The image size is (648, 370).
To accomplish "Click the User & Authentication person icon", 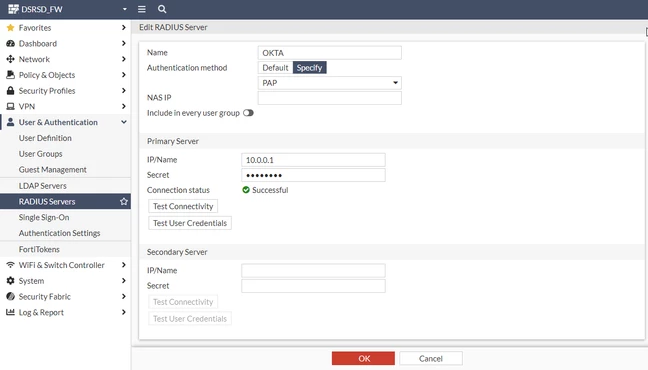I will pos(10,122).
